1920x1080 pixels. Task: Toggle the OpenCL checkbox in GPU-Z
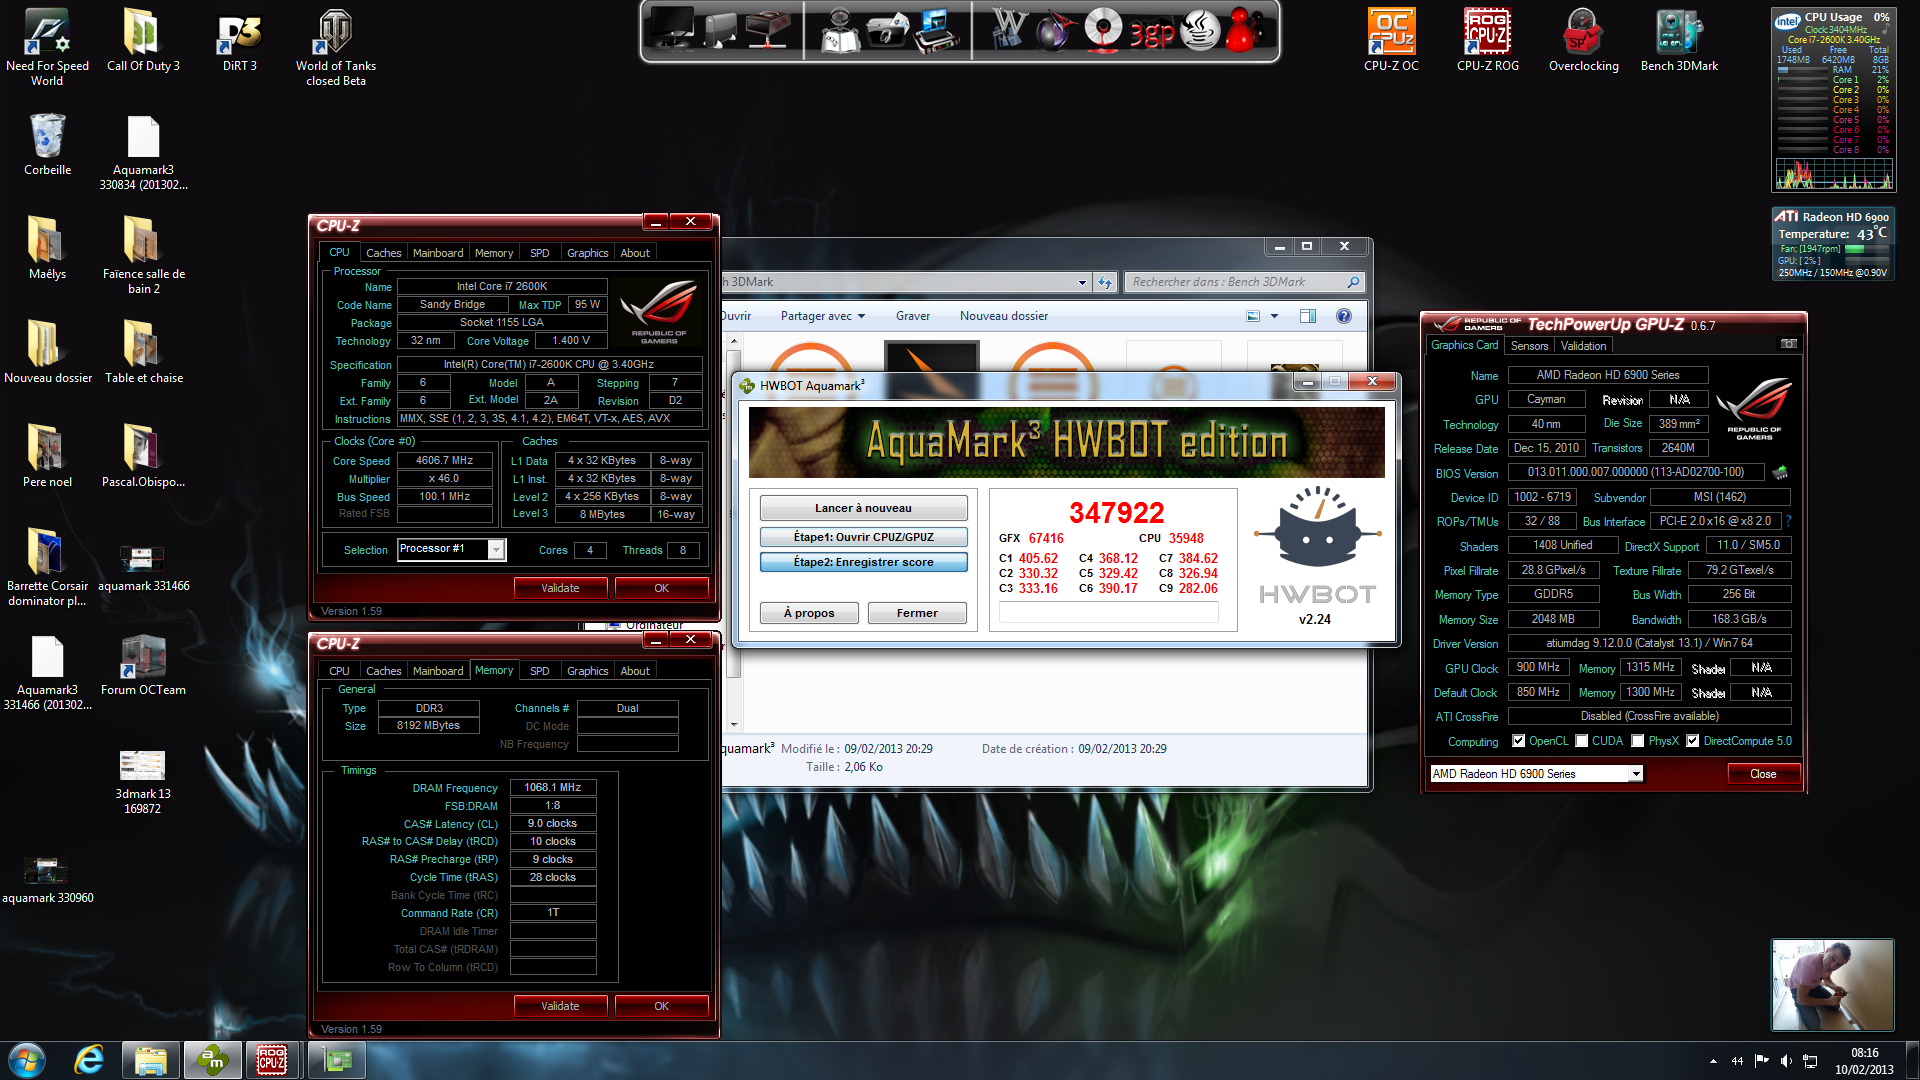tap(1518, 741)
